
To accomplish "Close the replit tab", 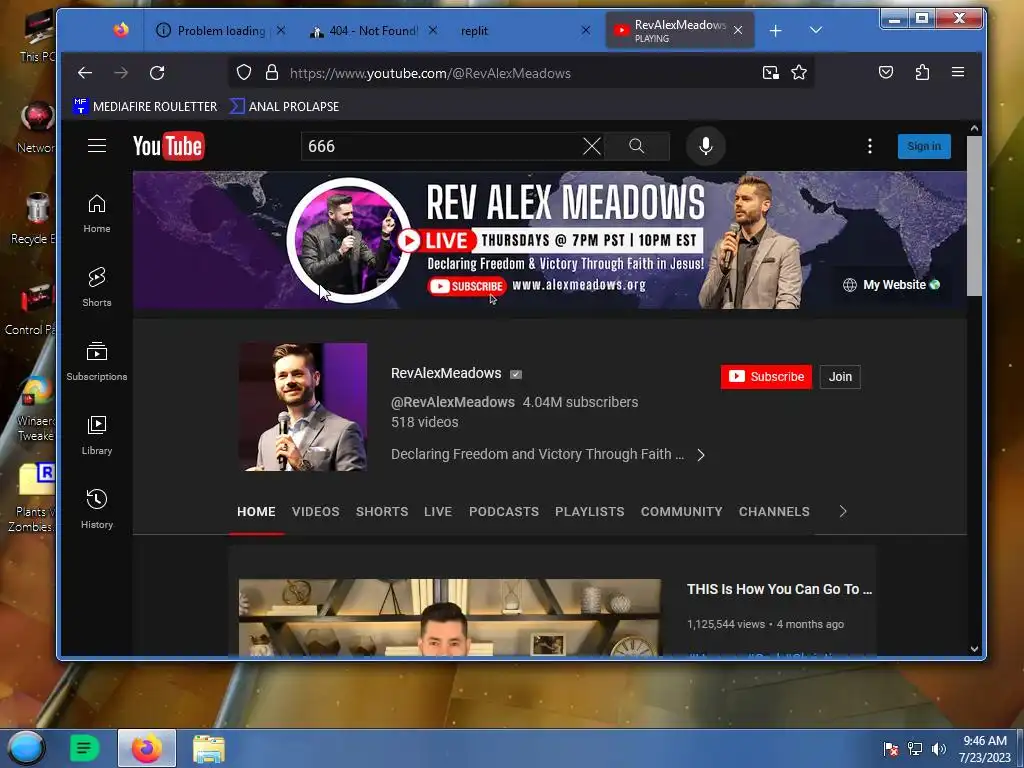I will coord(586,30).
